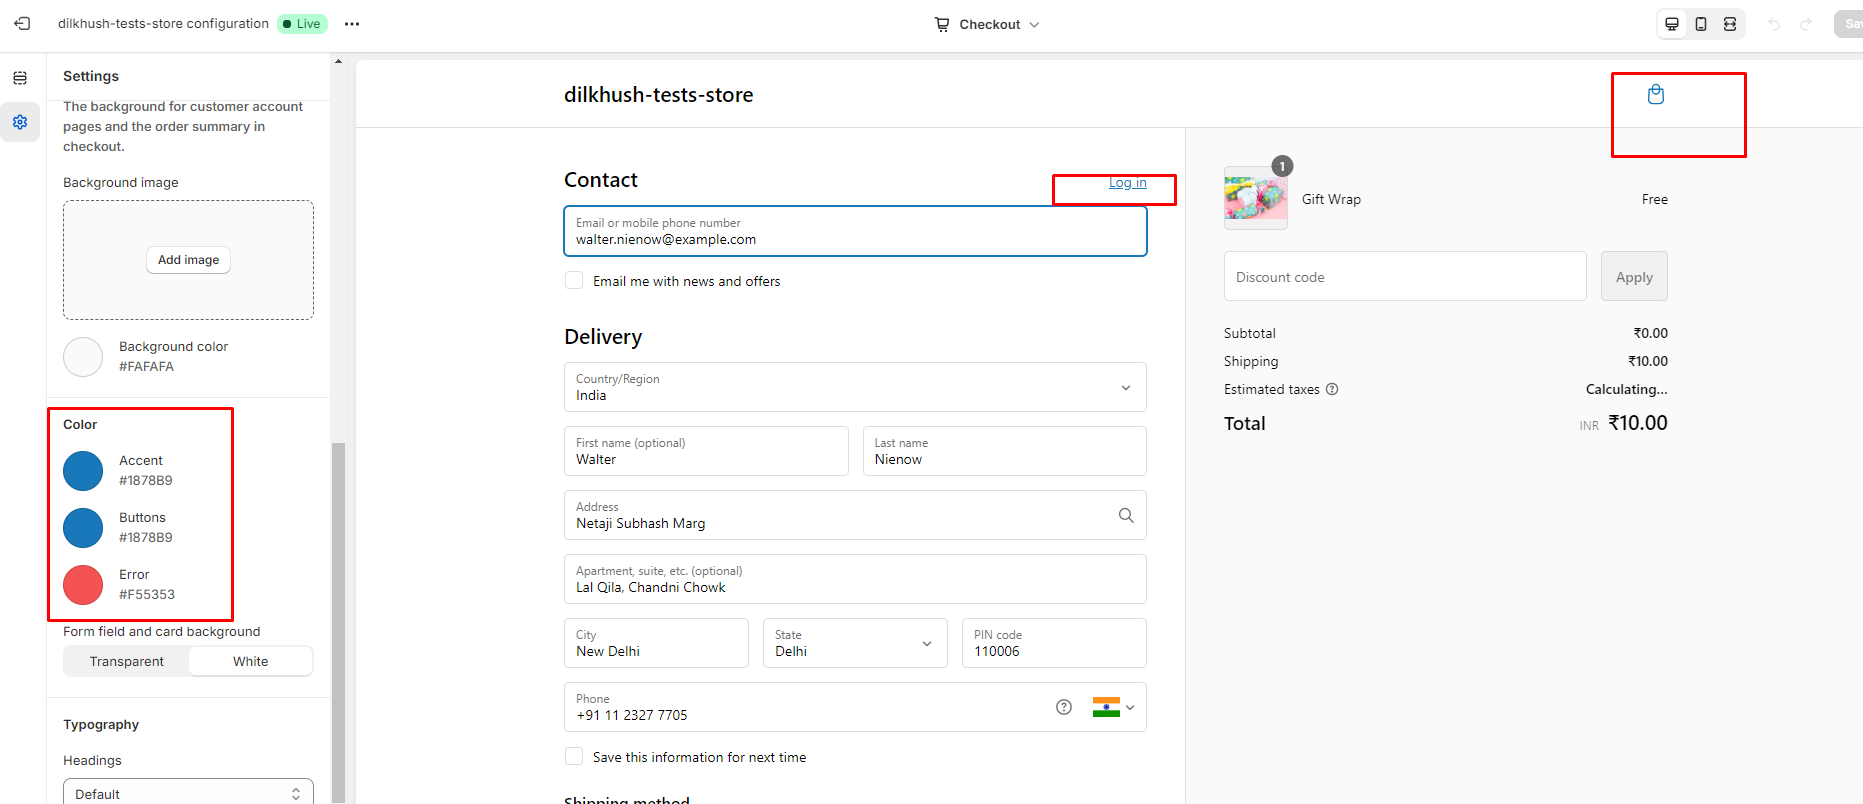The image size is (1863, 804).
Task: Click the PIN code field
Action: coord(1054,643)
